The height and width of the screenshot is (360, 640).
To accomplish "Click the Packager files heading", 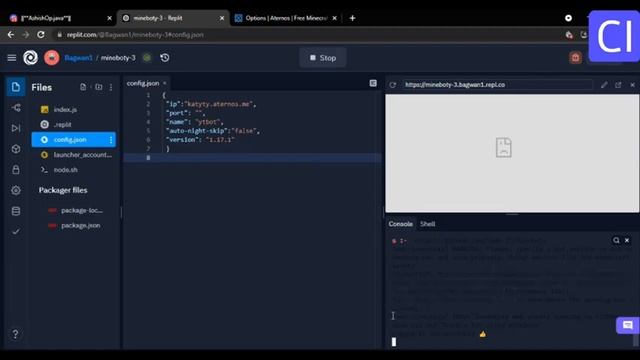I will point(63,190).
